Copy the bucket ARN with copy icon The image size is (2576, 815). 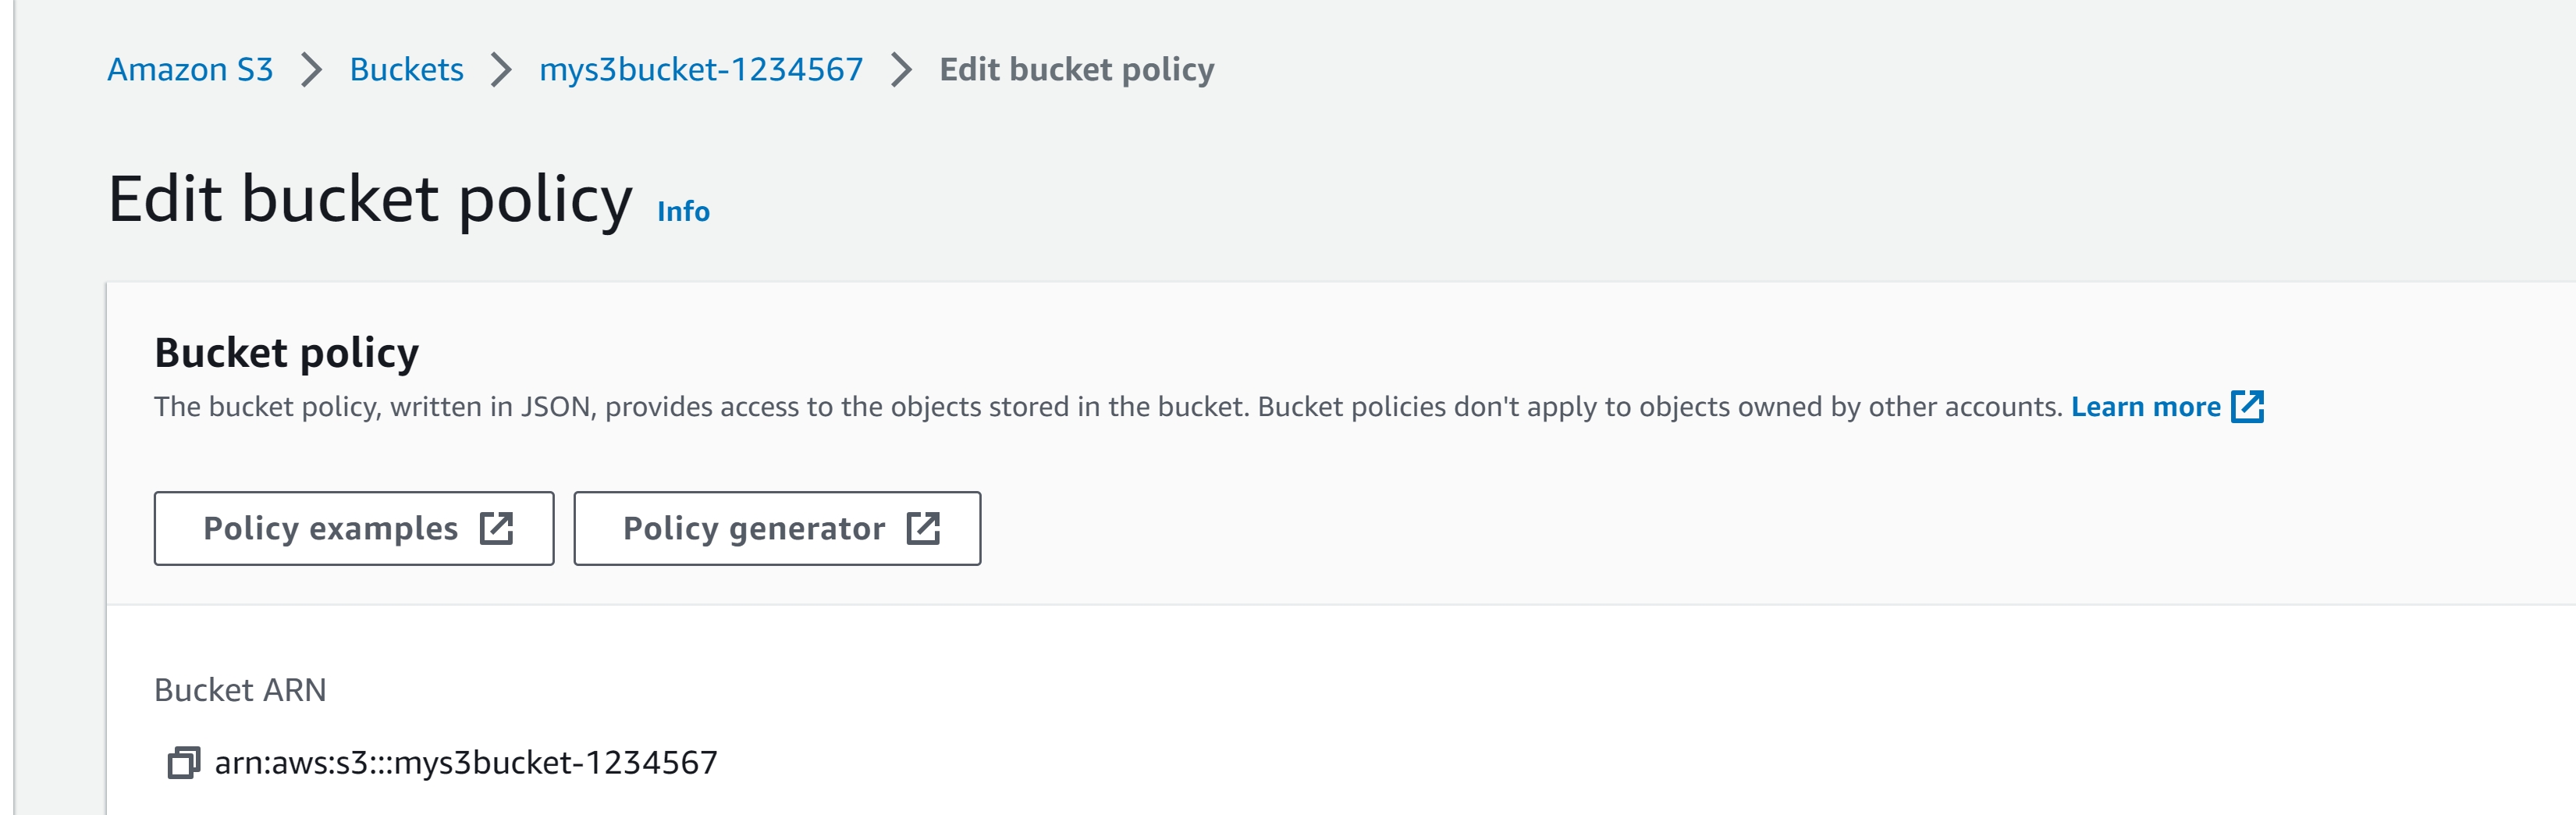pyautogui.click(x=183, y=763)
